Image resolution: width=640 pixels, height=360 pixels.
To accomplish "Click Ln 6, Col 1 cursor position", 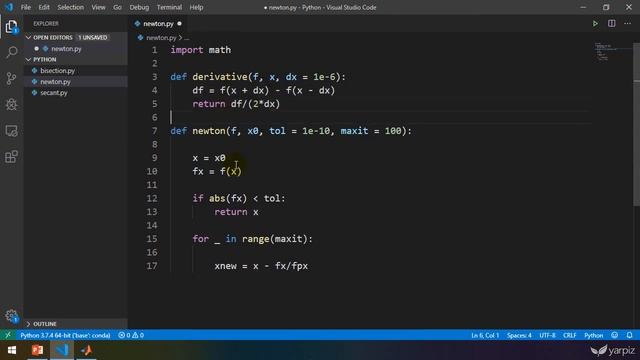I will coord(485,335).
